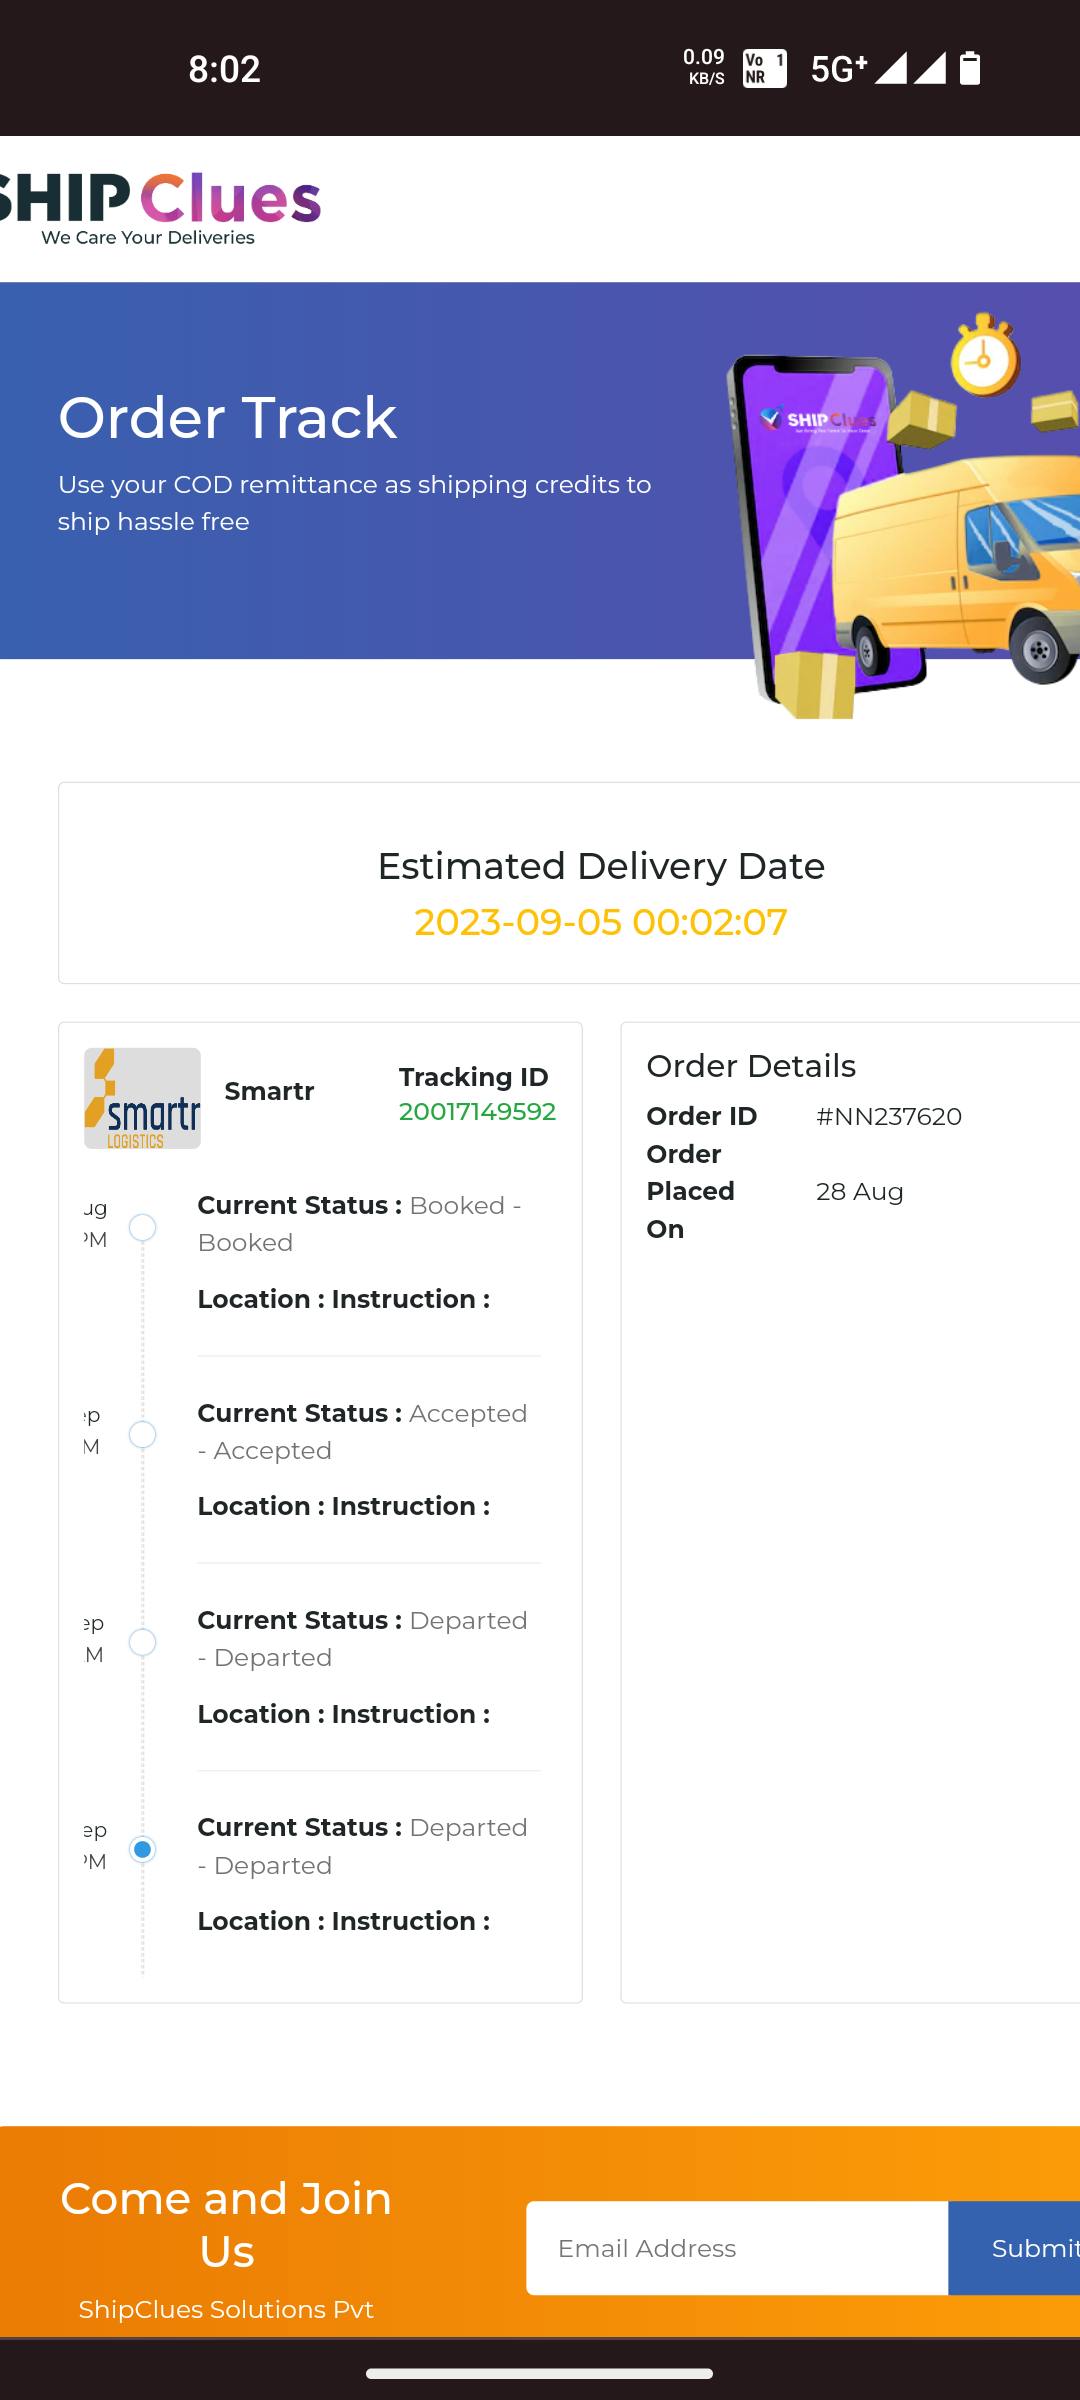Tap the Order Details heading

[x=751, y=1066]
